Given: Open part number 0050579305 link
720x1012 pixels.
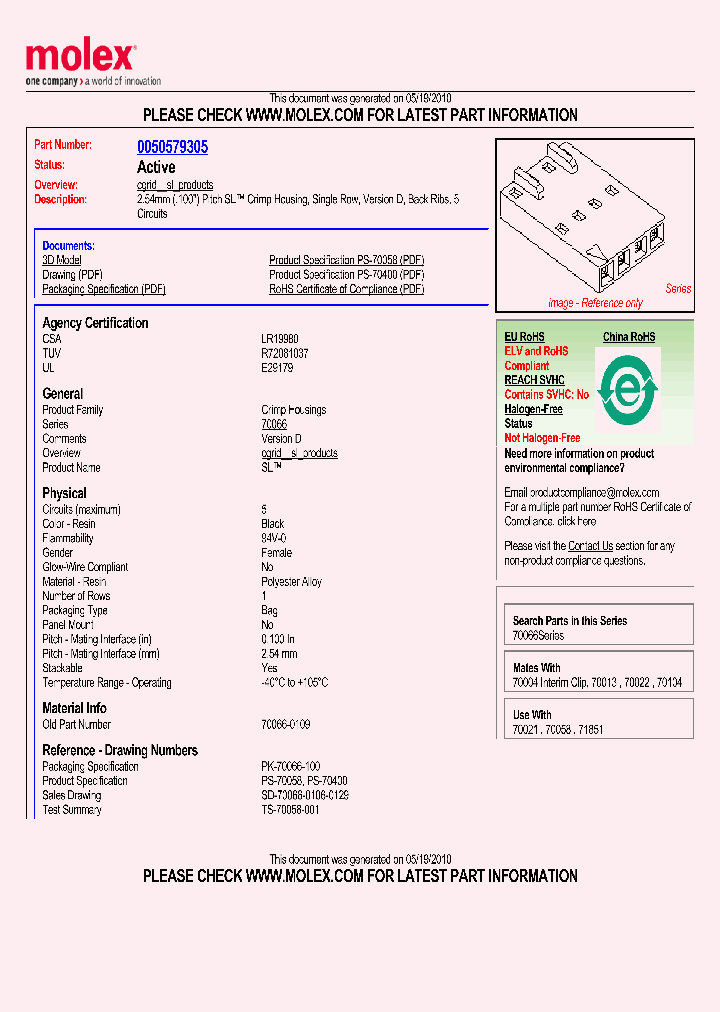Looking at the screenshot, I should point(172,147).
